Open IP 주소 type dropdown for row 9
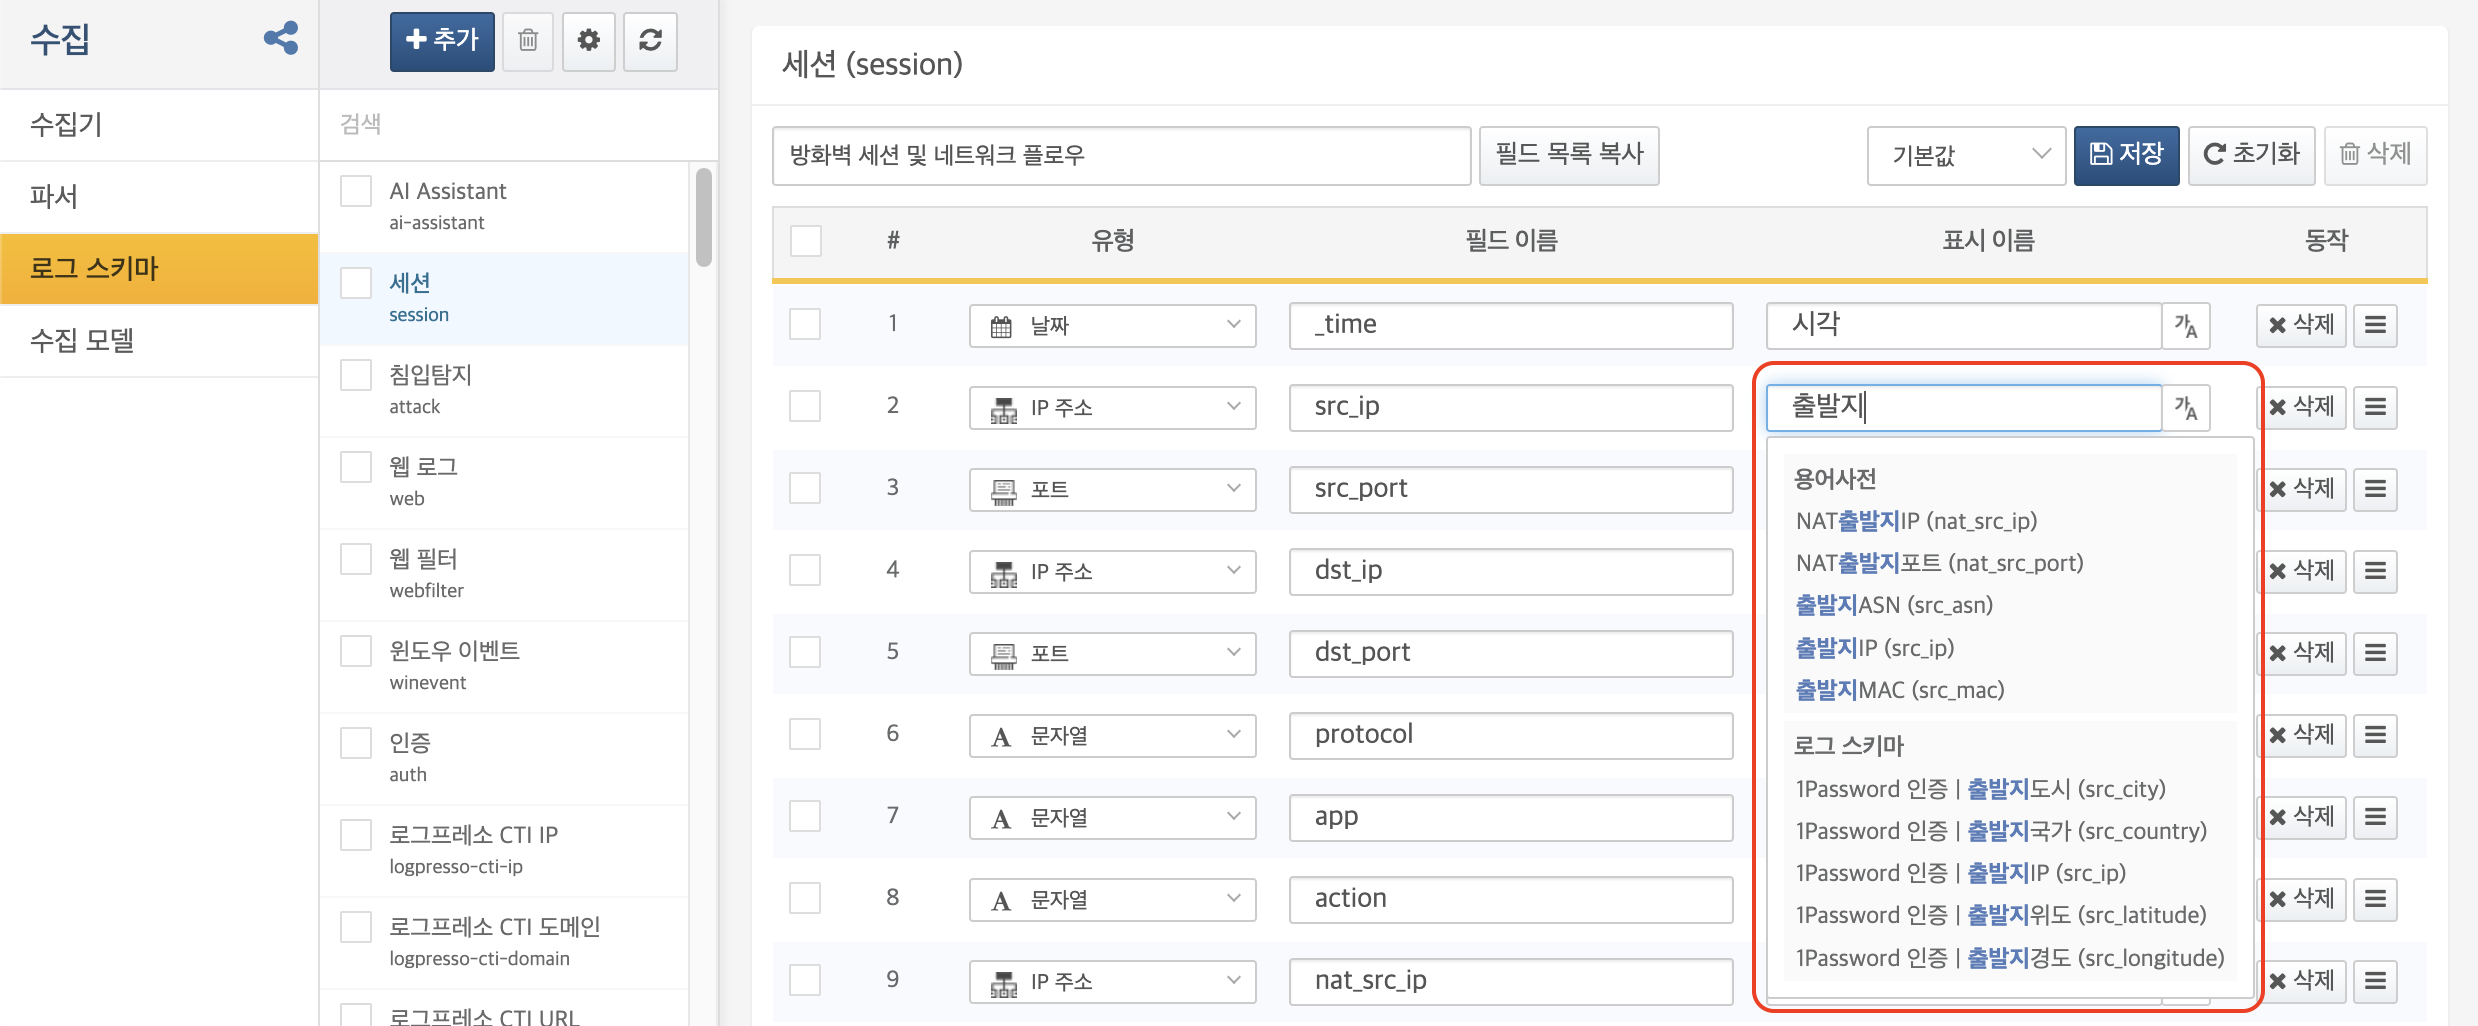Screen dimensions: 2478x1026 pos(1112,982)
